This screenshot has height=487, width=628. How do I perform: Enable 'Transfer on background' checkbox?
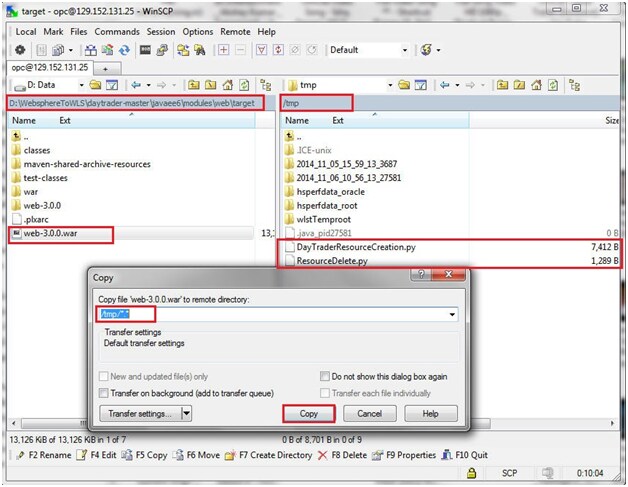pos(104,393)
